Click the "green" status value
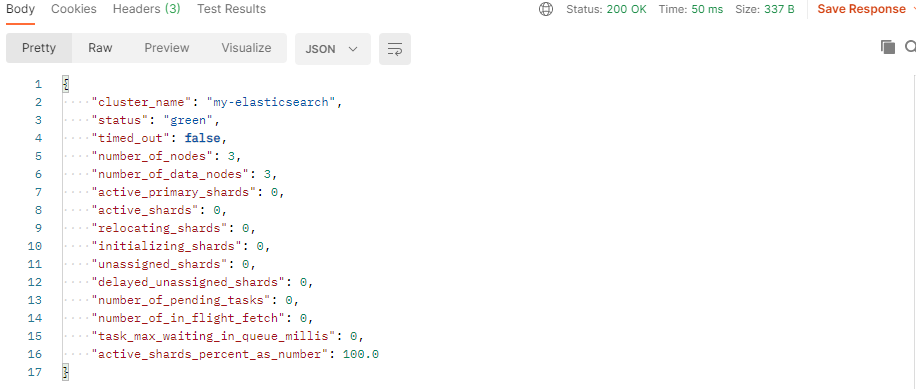The width and height of the screenshot is (916, 389). coord(189,120)
